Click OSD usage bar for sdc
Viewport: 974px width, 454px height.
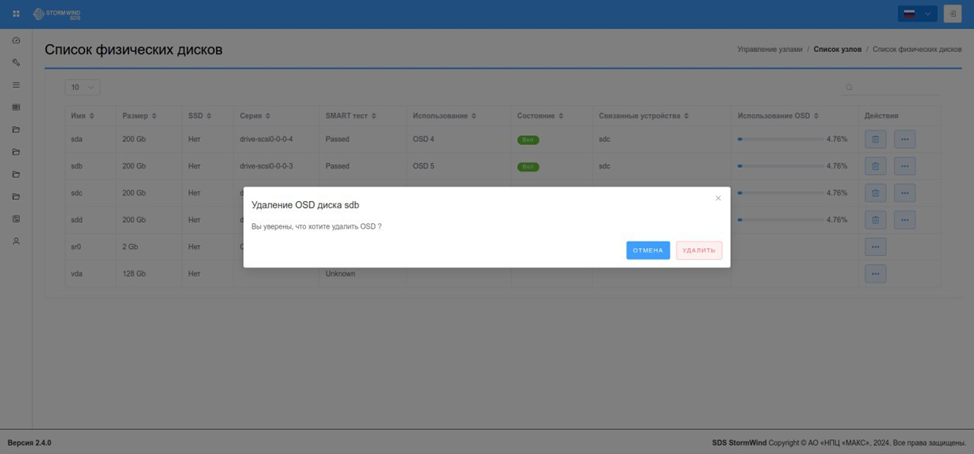point(780,193)
